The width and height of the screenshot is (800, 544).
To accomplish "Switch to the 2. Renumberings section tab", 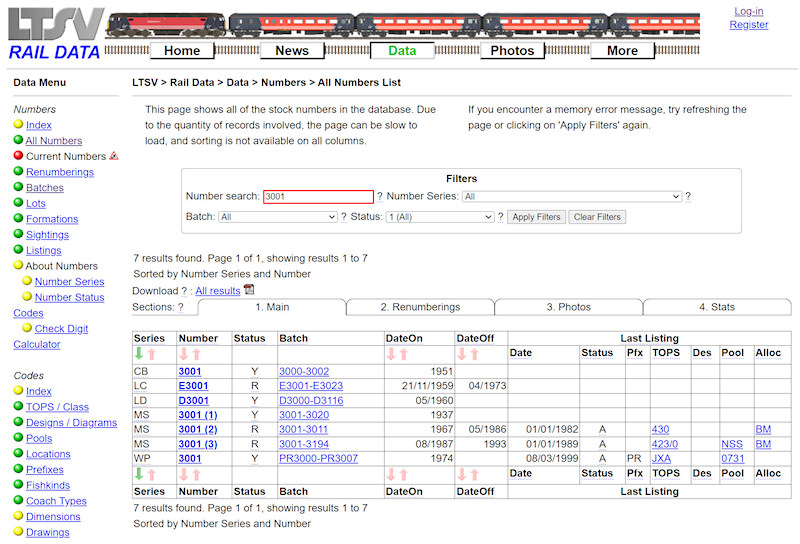I will [x=420, y=307].
